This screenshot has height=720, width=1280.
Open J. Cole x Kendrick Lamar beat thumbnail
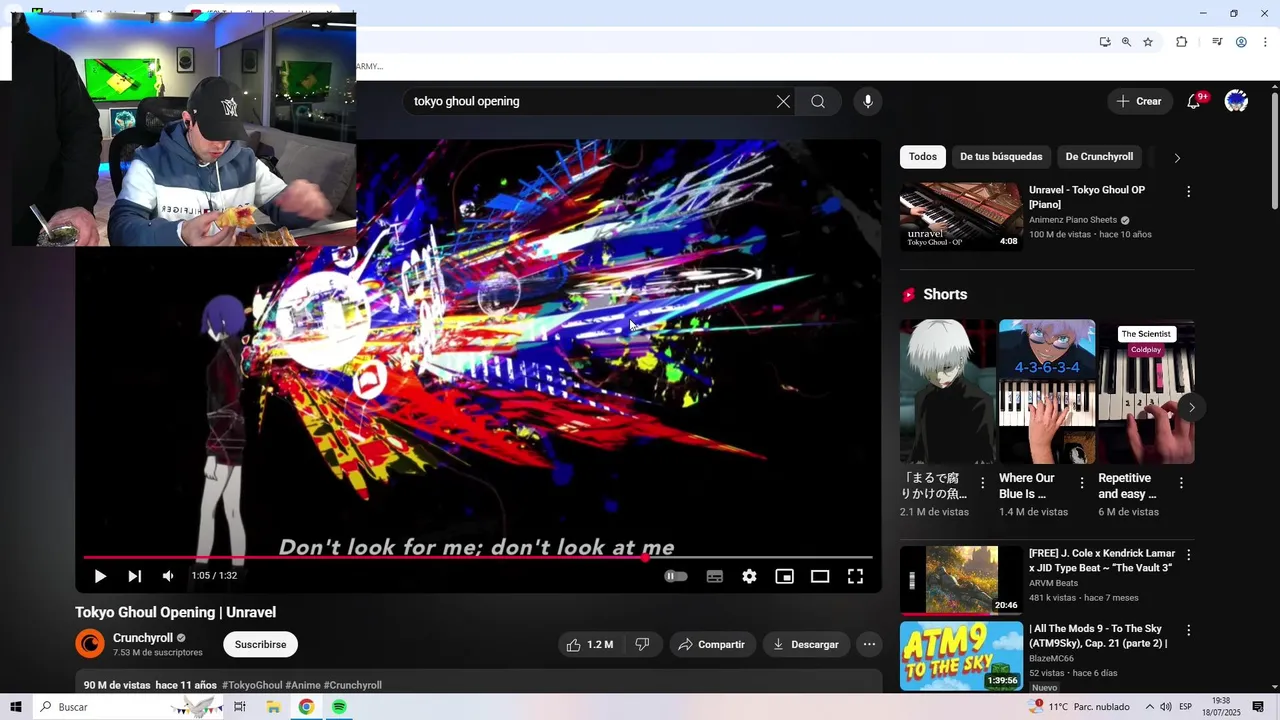pos(961,580)
